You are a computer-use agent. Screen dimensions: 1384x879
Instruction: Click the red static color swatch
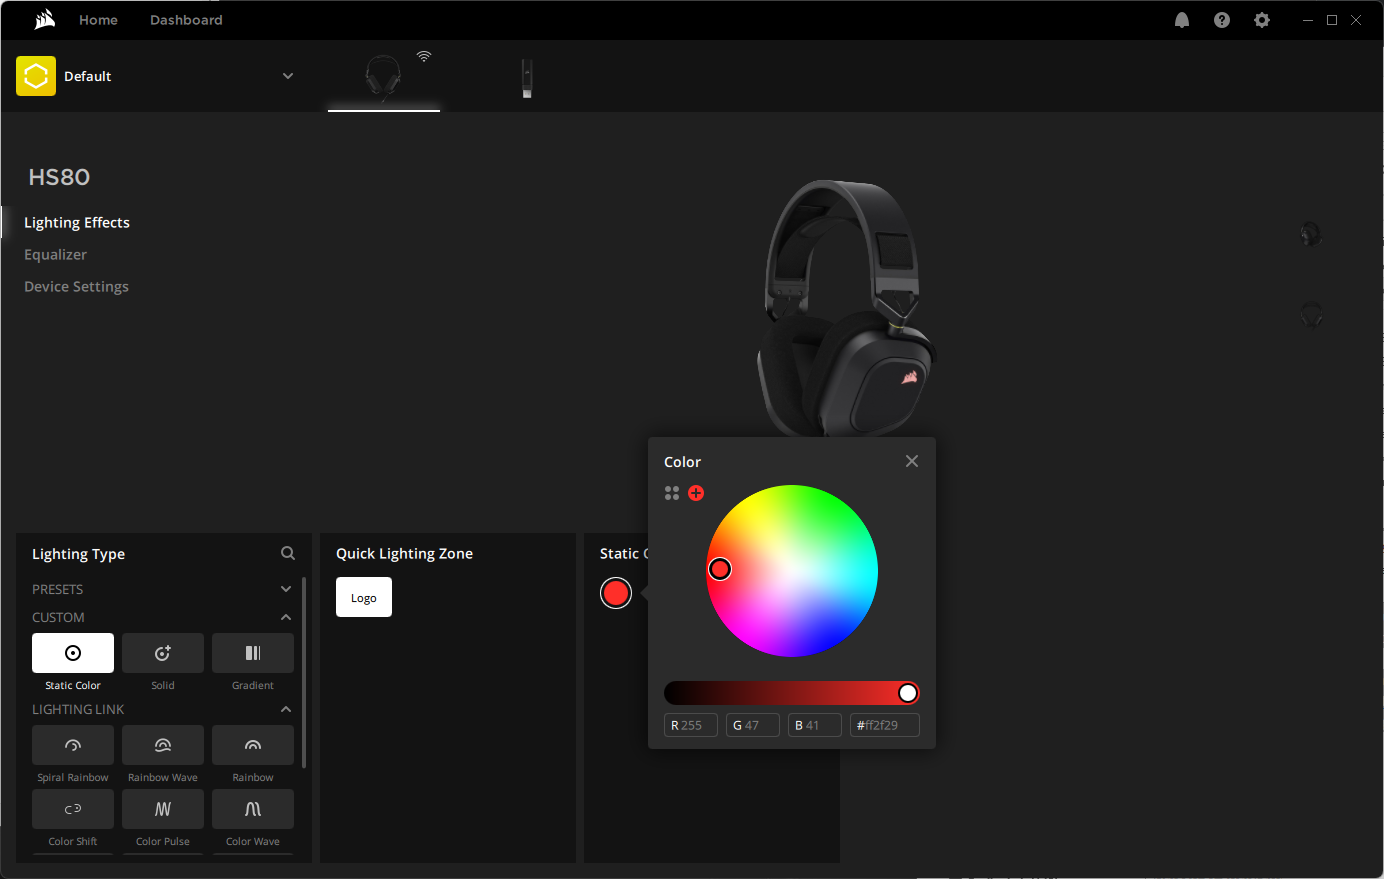pyautogui.click(x=616, y=593)
